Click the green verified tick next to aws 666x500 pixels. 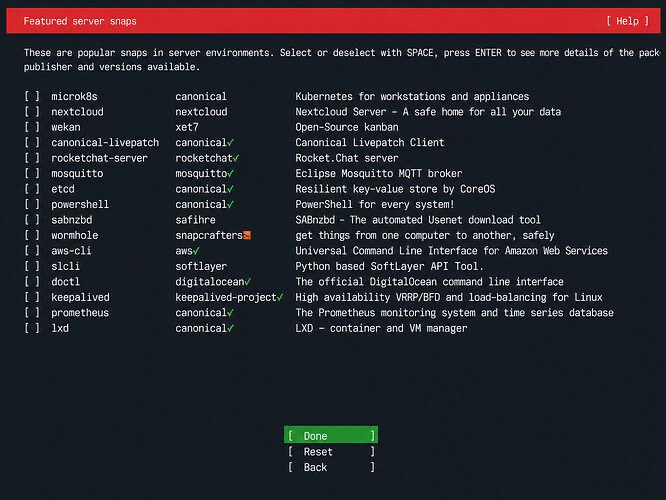(196, 251)
